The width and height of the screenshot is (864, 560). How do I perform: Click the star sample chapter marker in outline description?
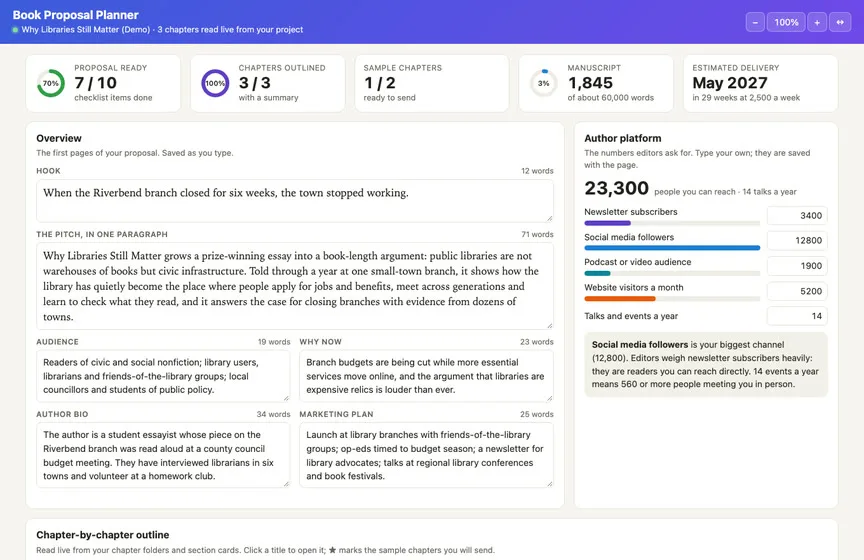[332, 550]
